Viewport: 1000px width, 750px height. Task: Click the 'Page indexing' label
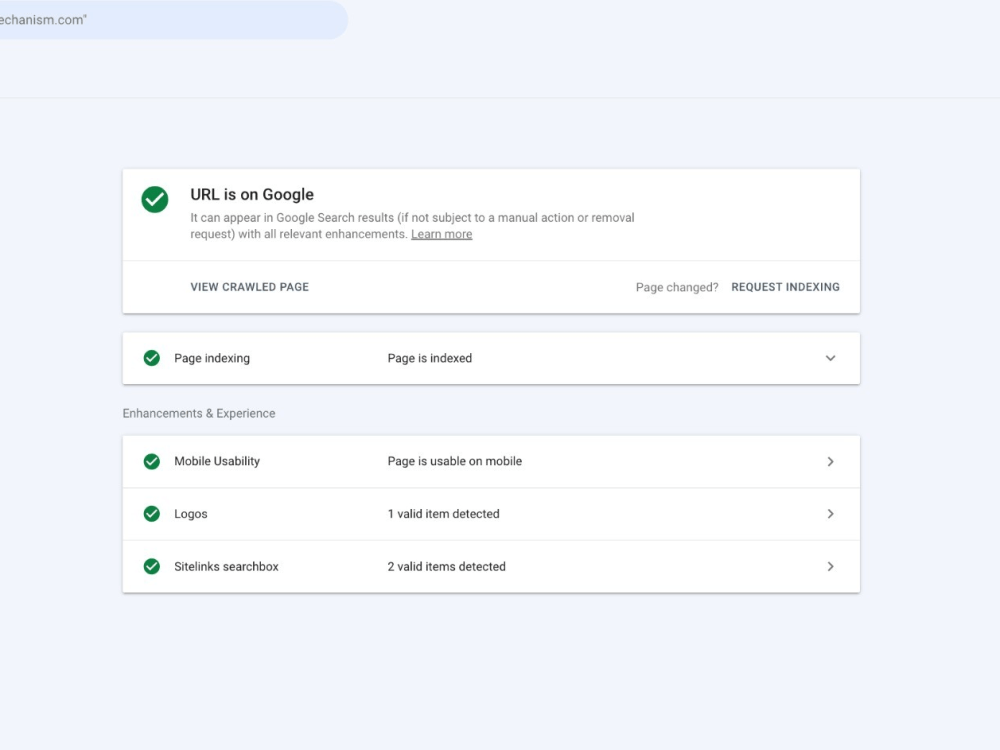[x=212, y=358]
